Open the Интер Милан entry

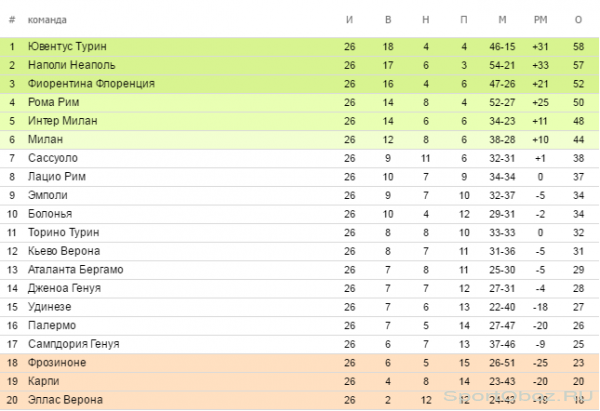pos(62,121)
